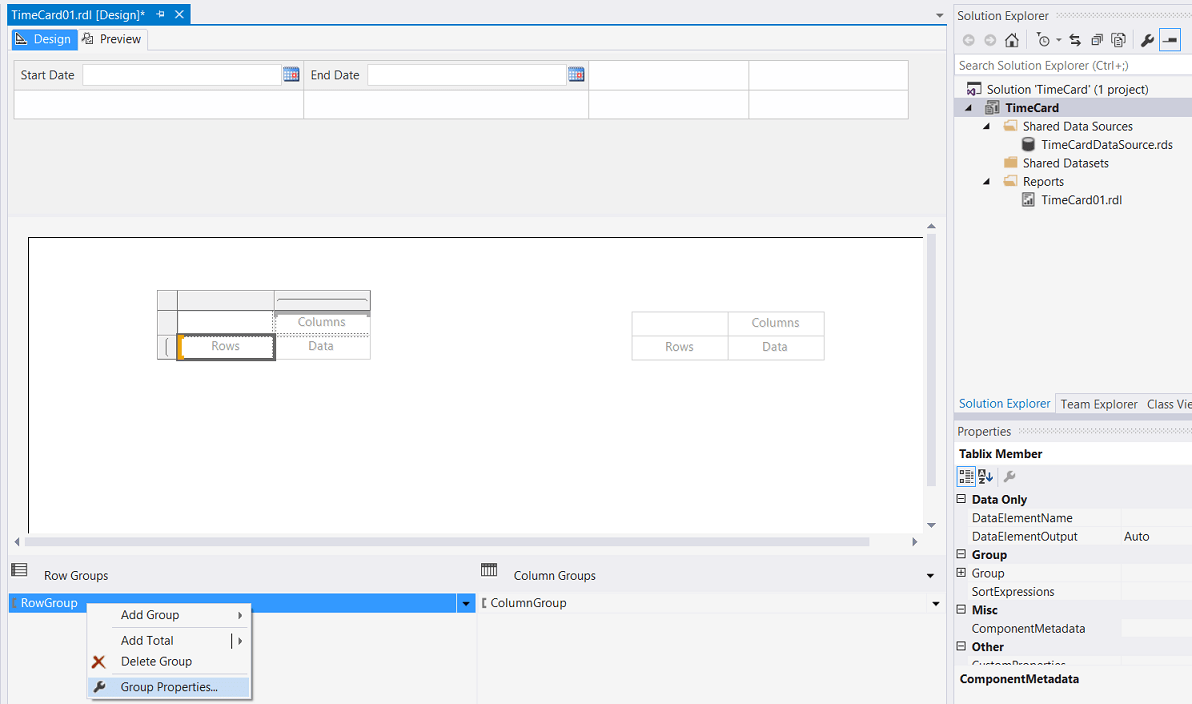Select the Team Explorer tab

coord(1099,403)
